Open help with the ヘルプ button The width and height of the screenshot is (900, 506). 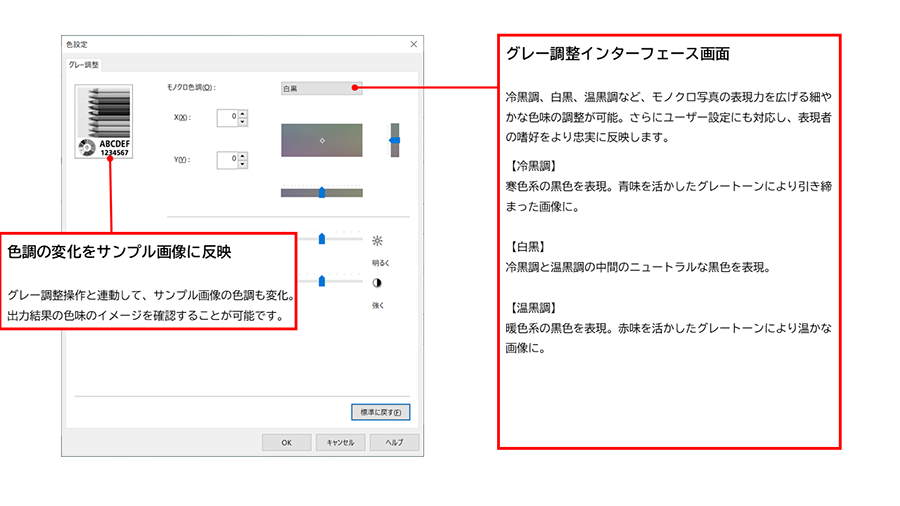point(394,442)
